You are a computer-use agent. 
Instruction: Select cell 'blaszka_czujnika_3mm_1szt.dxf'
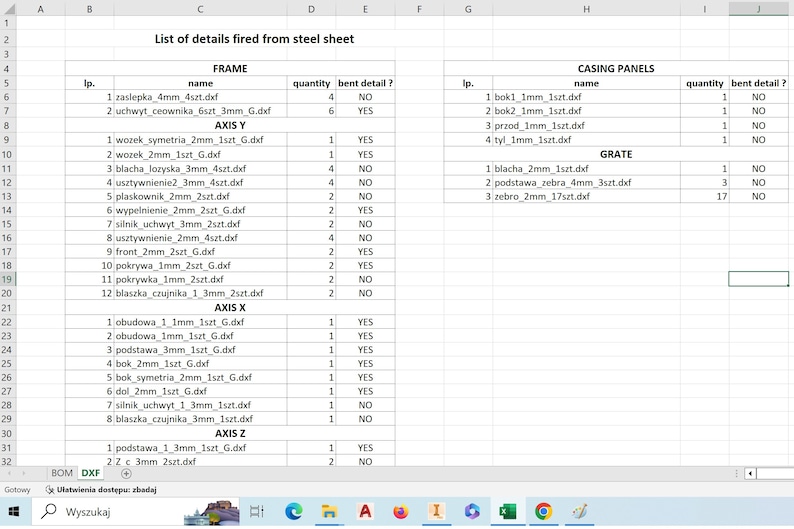[x=200, y=419]
